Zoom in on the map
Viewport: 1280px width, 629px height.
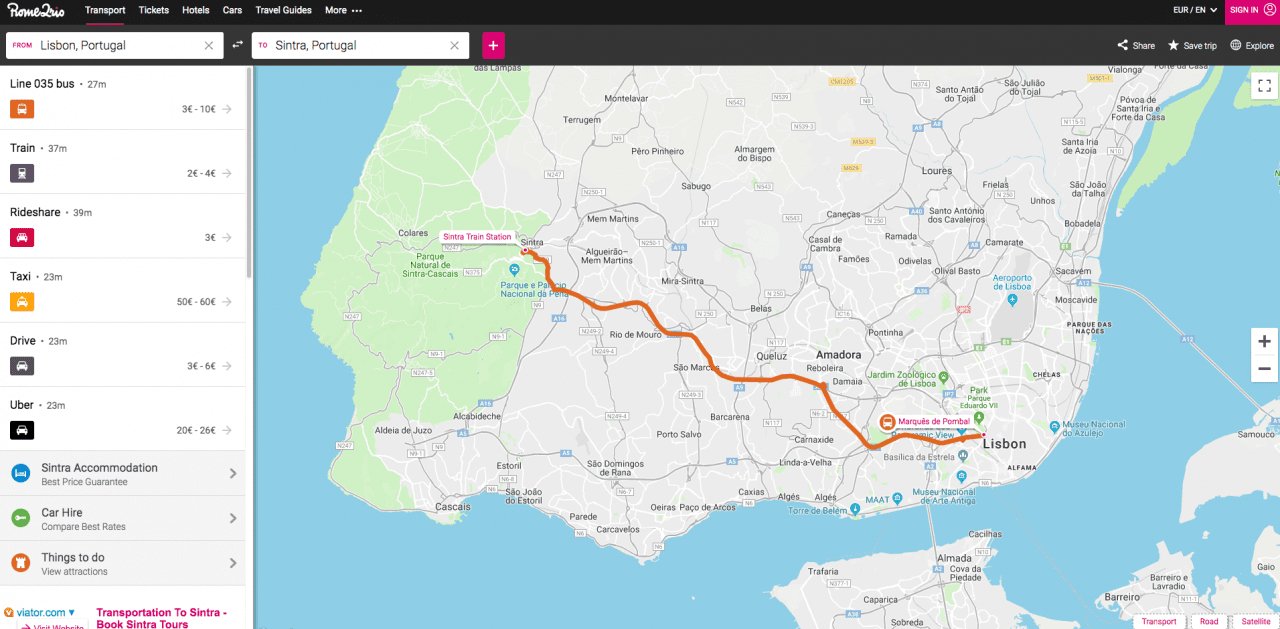(x=1264, y=342)
